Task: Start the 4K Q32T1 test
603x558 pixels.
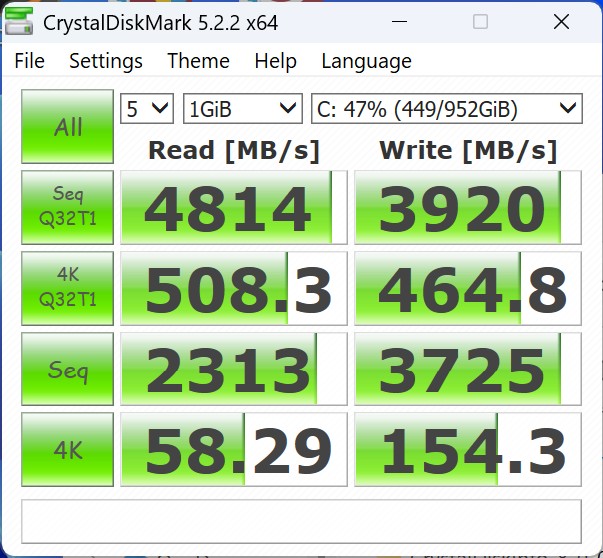Action: pos(68,288)
